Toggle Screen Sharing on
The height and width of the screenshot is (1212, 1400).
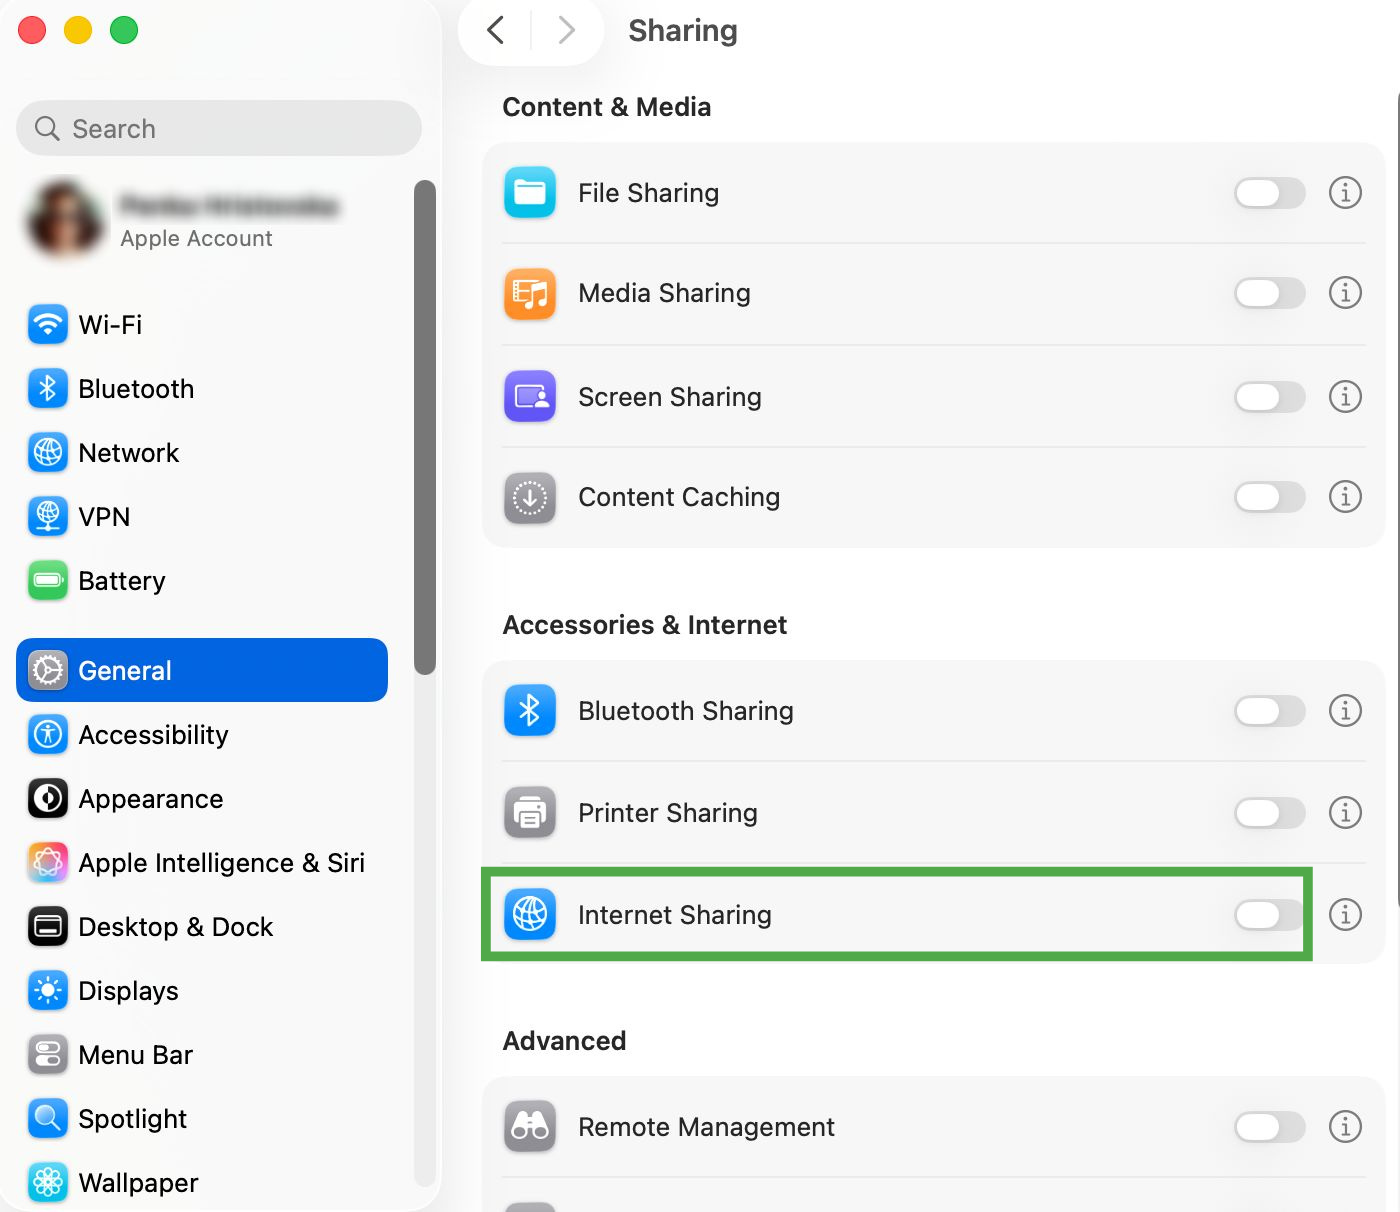click(x=1270, y=397)
